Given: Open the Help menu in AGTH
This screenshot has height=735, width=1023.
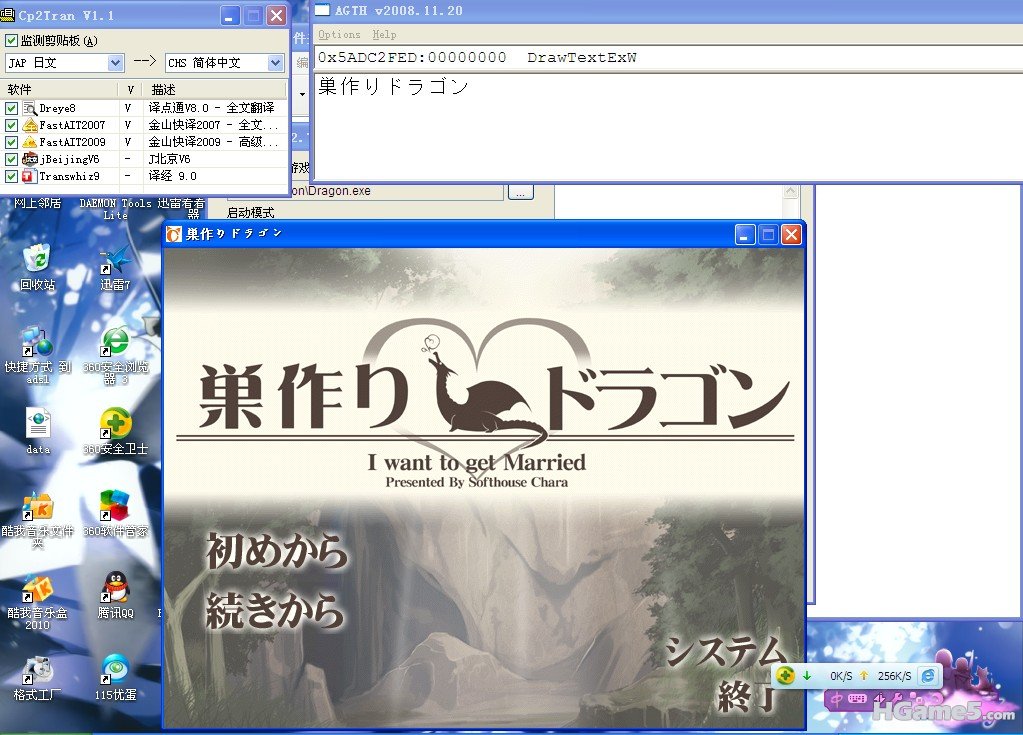Looking at the screenshot, I should [384, 34].
